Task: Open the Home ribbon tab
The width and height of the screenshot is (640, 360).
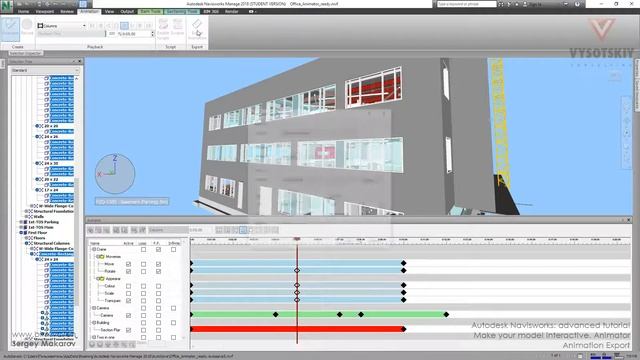Action: 23,11
